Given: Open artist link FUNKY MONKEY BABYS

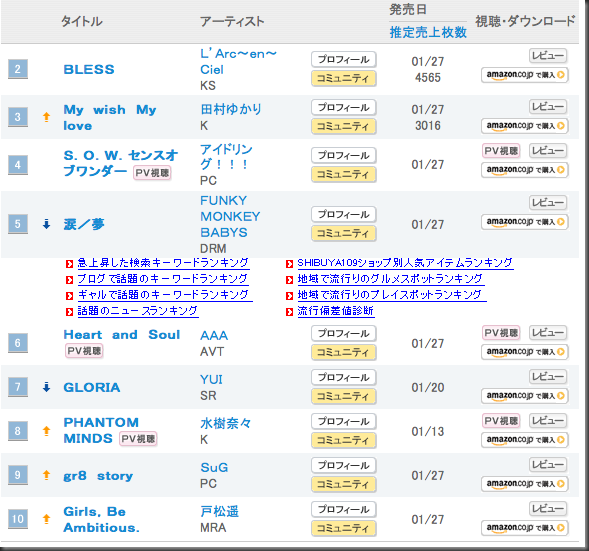Looking at the screenshot, I should coord(230,216).
